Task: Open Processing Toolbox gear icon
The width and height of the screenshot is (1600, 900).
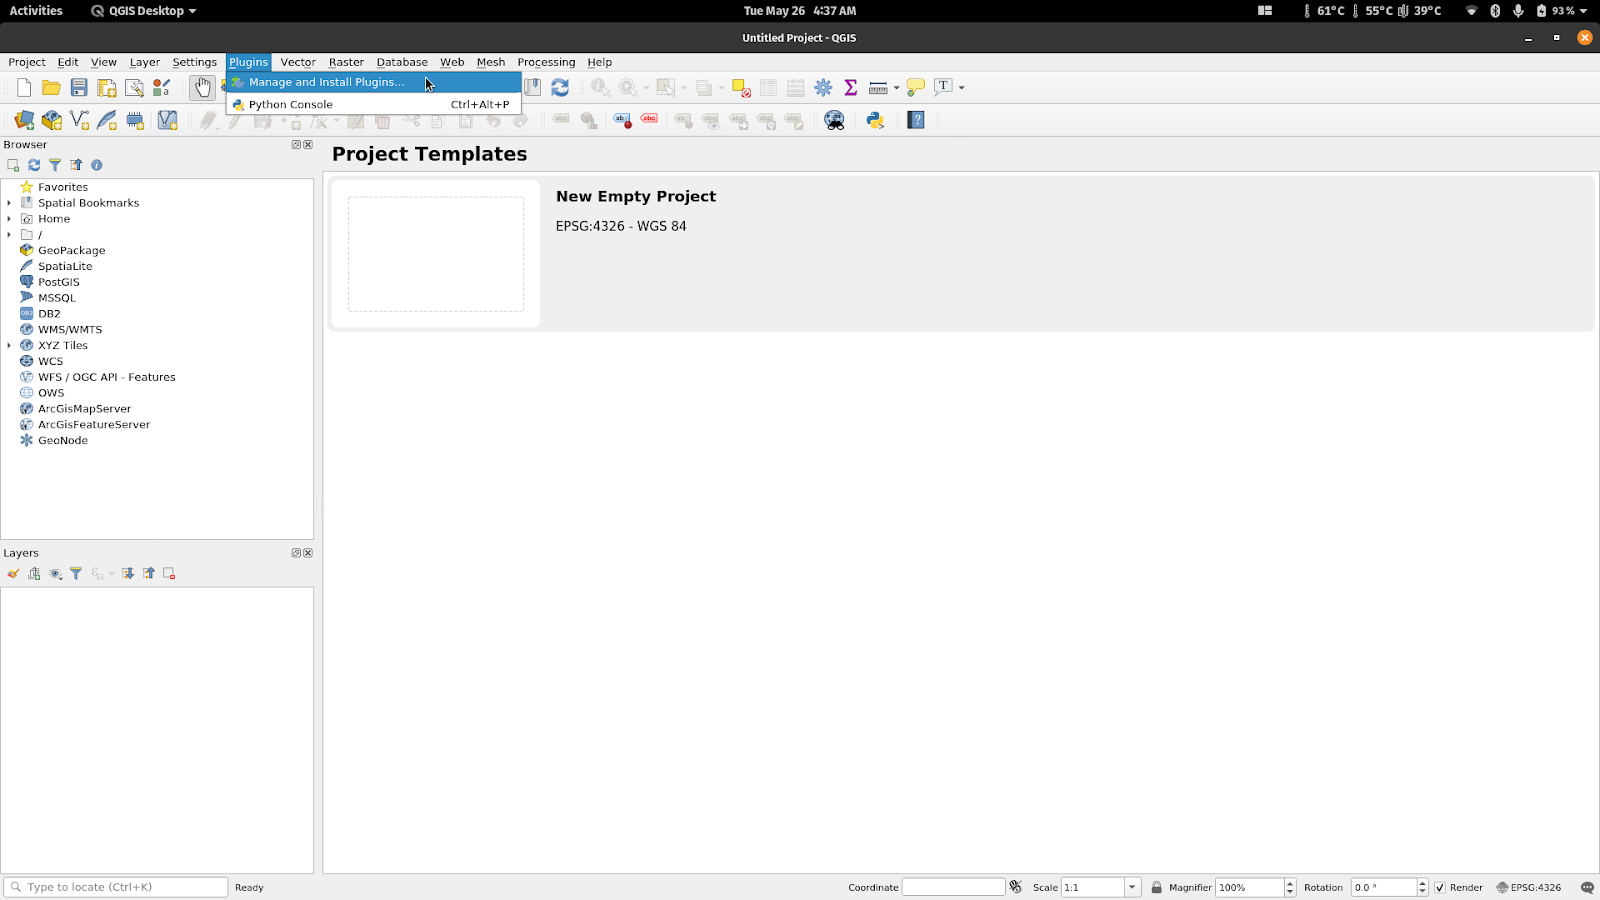Action: tap(823, 88)
